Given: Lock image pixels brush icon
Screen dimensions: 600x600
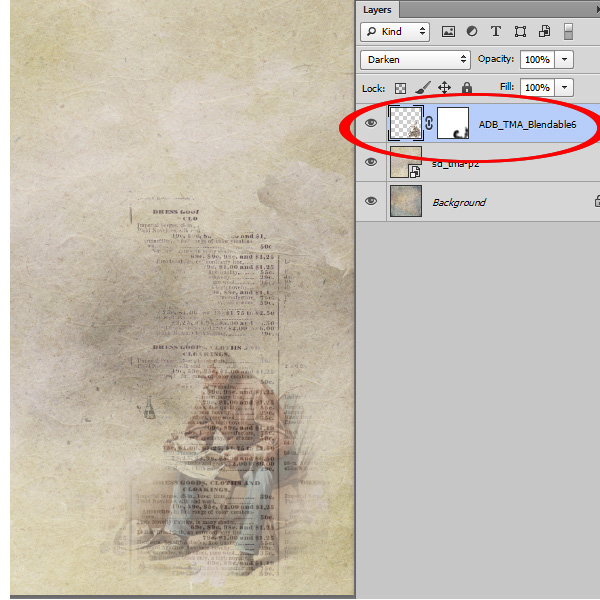Looking at the screenshot, I should [423, 88].
